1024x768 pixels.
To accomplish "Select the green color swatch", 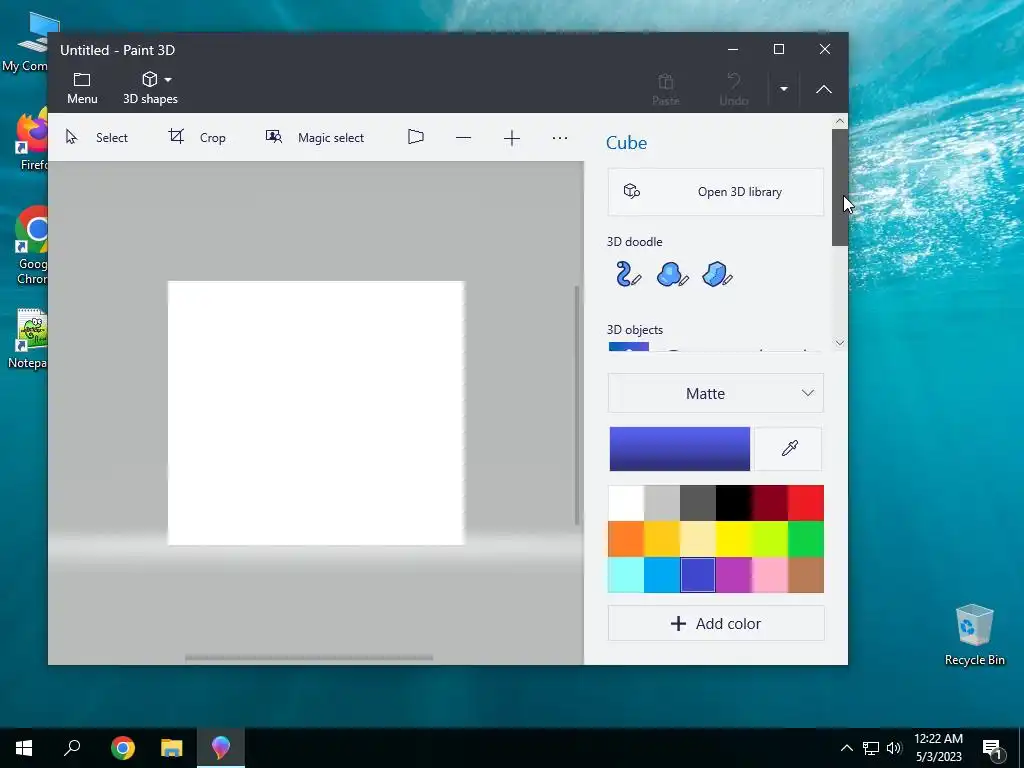I will 806,539.
